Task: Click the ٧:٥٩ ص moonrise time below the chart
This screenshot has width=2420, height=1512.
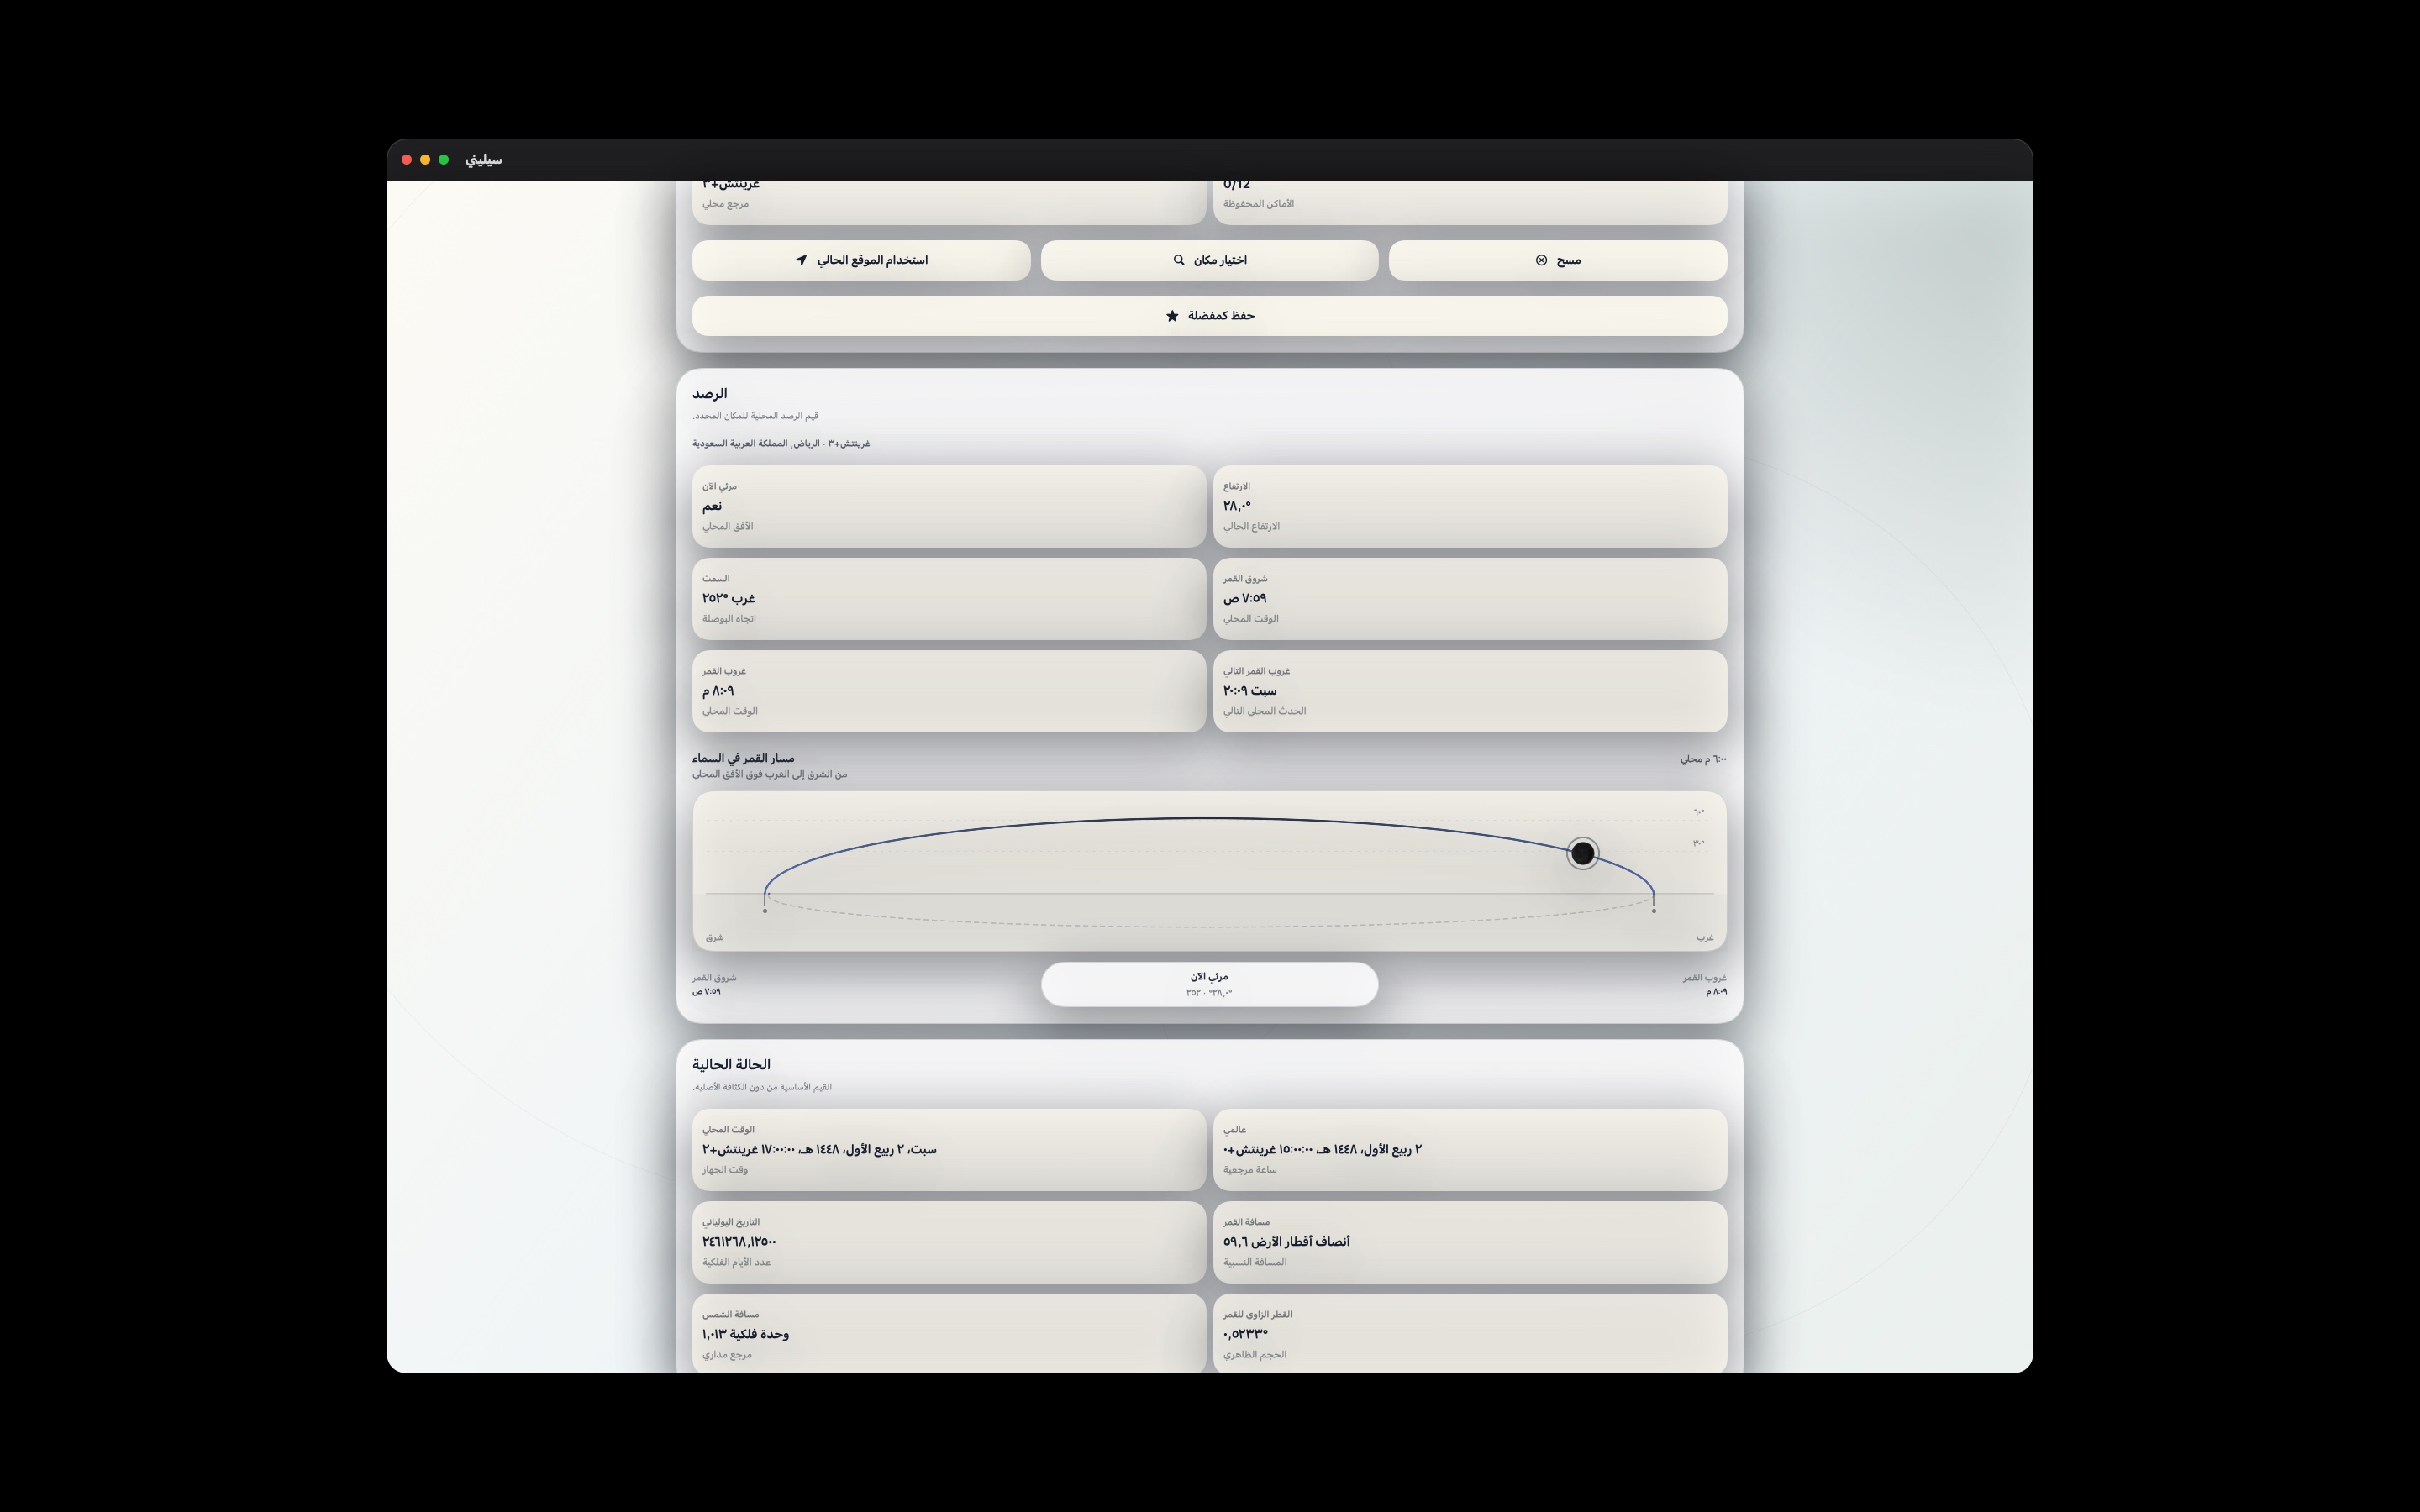Action: [x=706, y=992]
